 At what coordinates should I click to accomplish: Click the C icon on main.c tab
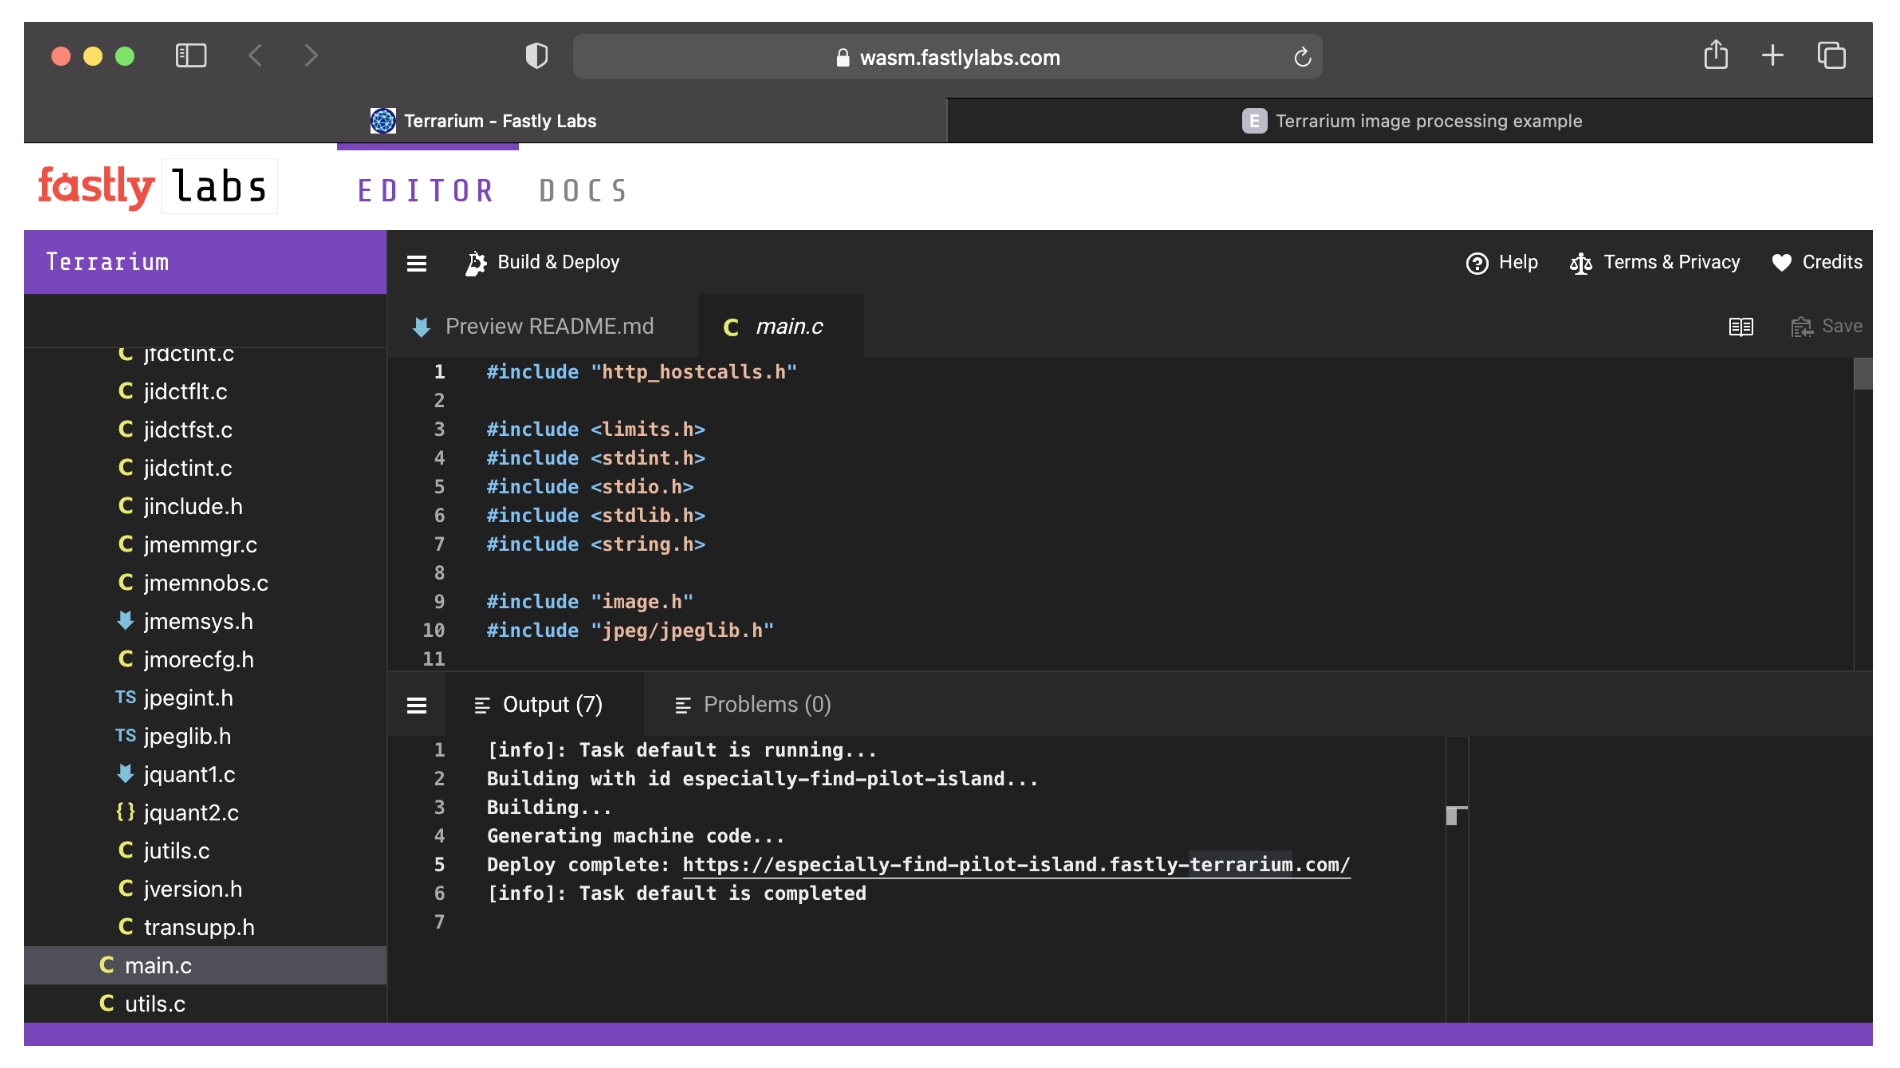(731, 328)
